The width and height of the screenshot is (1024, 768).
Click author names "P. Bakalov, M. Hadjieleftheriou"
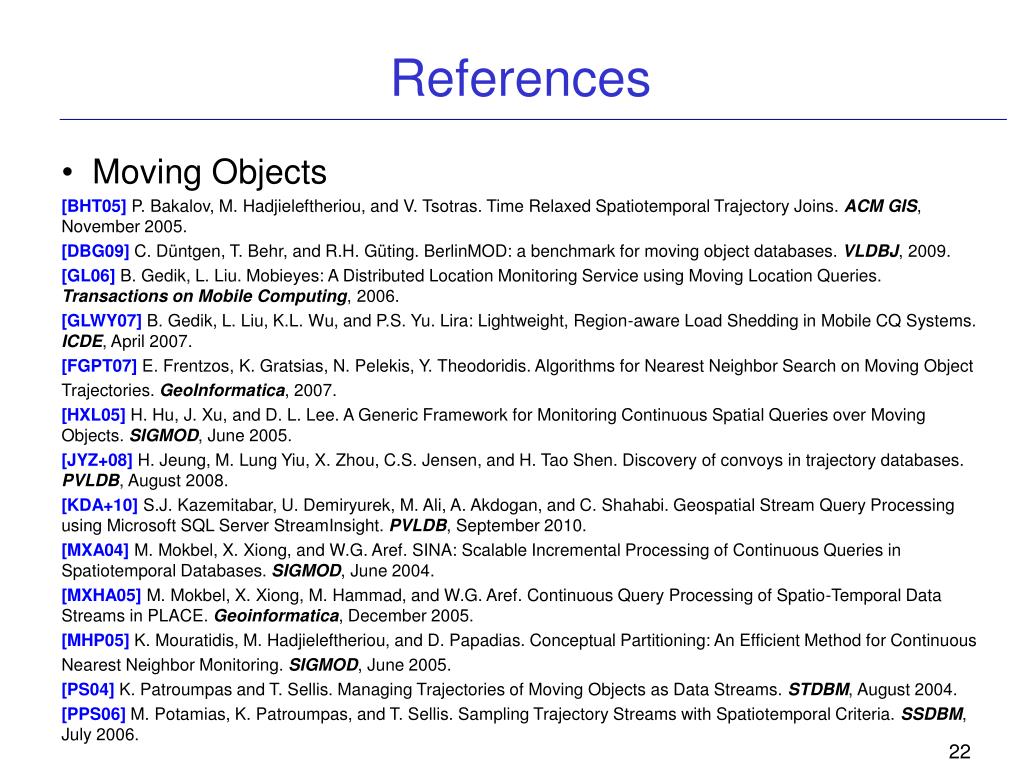click(248, 206)
